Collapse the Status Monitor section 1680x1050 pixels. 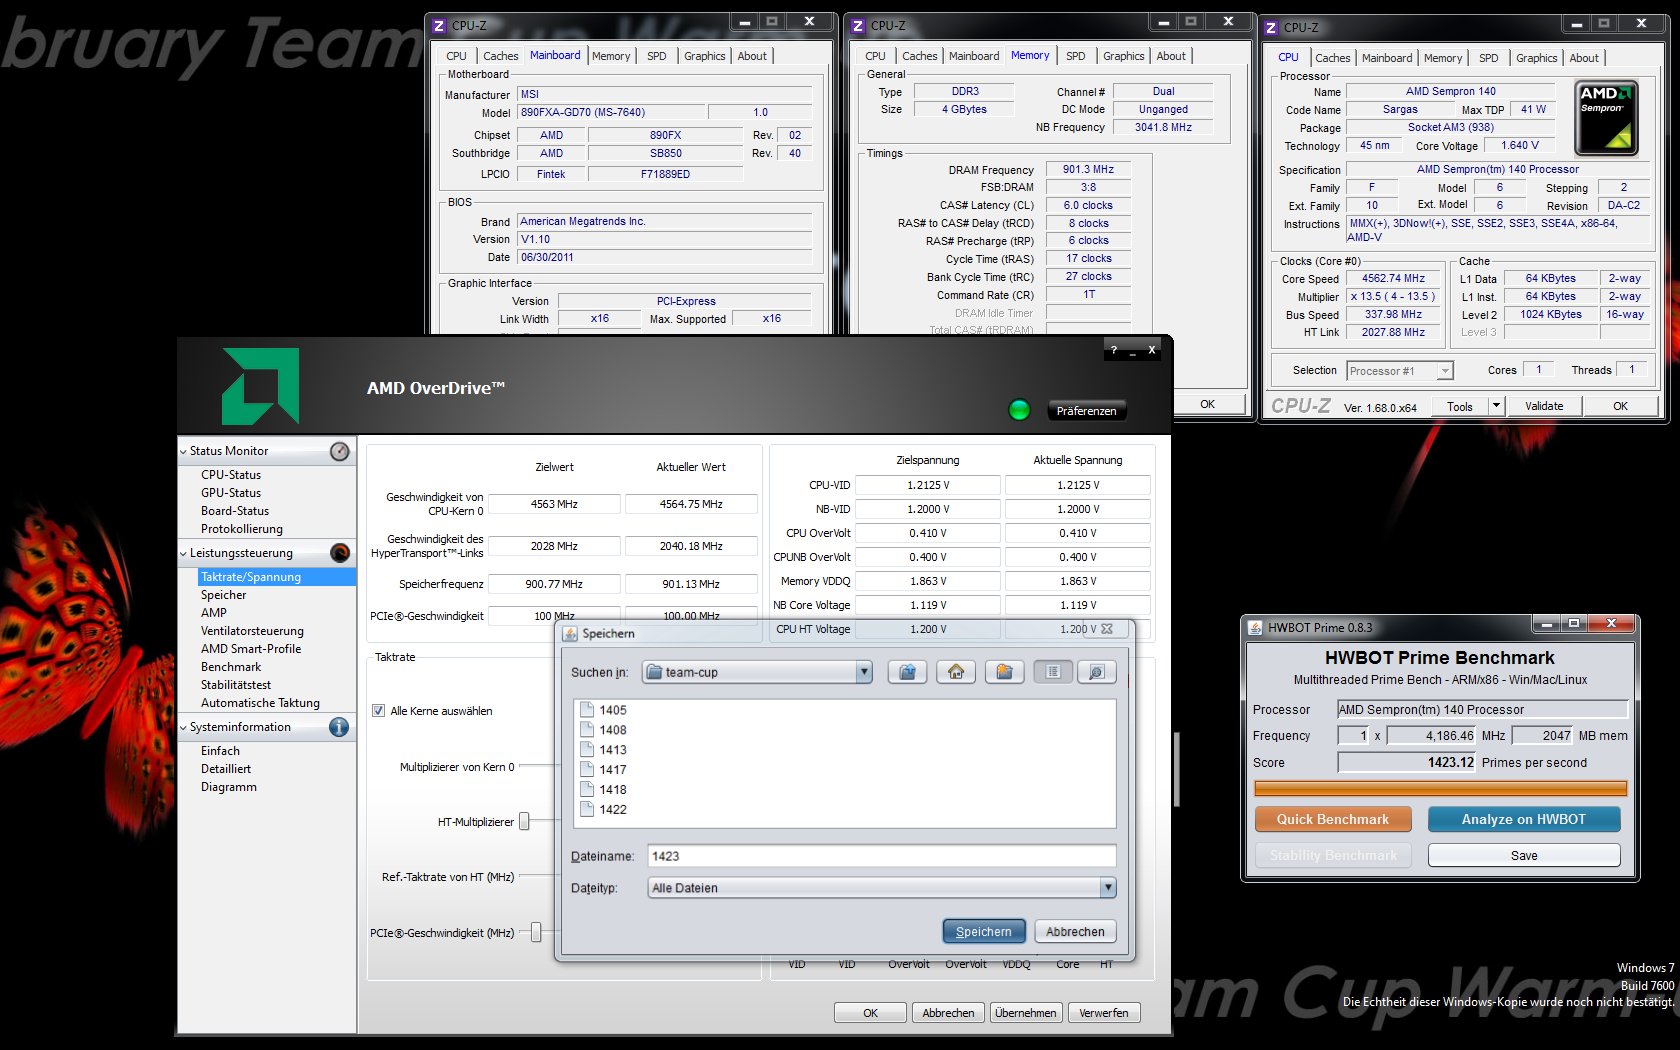click(183, 451)
